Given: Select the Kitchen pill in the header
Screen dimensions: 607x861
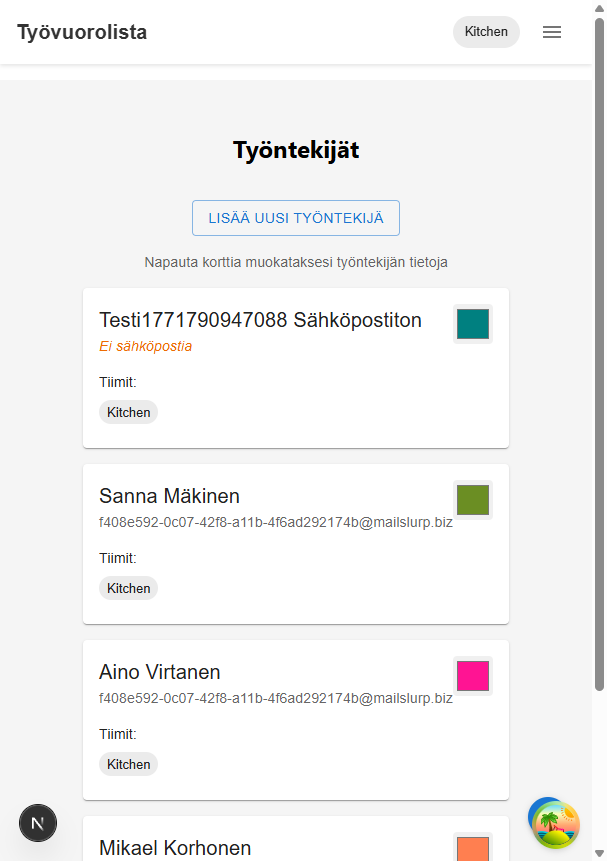Looking at the screenshot, I should click(x=486, y=31).
